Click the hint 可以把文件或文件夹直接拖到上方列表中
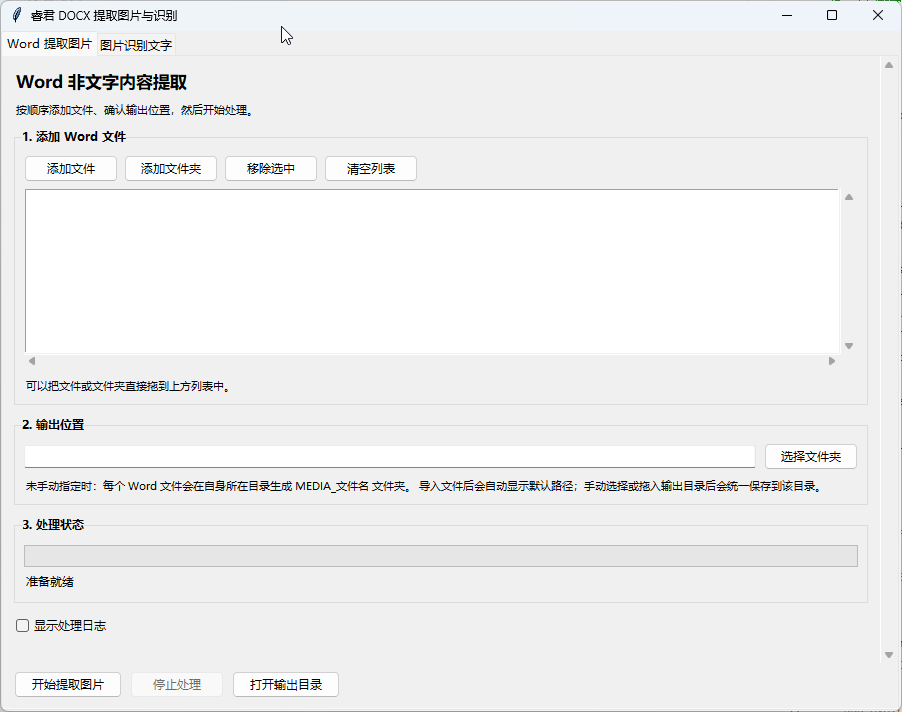Viewport: 902px width, 712px height. coord(128,386)
